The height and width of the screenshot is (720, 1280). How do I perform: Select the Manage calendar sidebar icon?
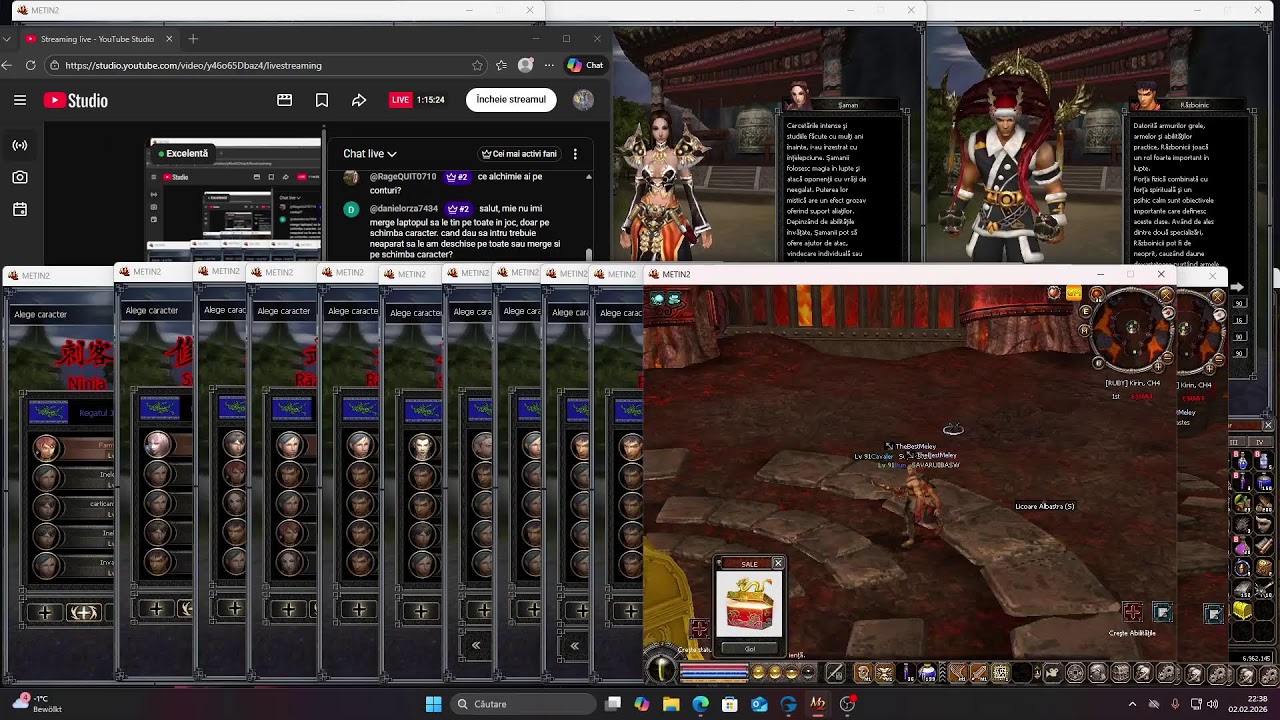[x=20, y=210]
